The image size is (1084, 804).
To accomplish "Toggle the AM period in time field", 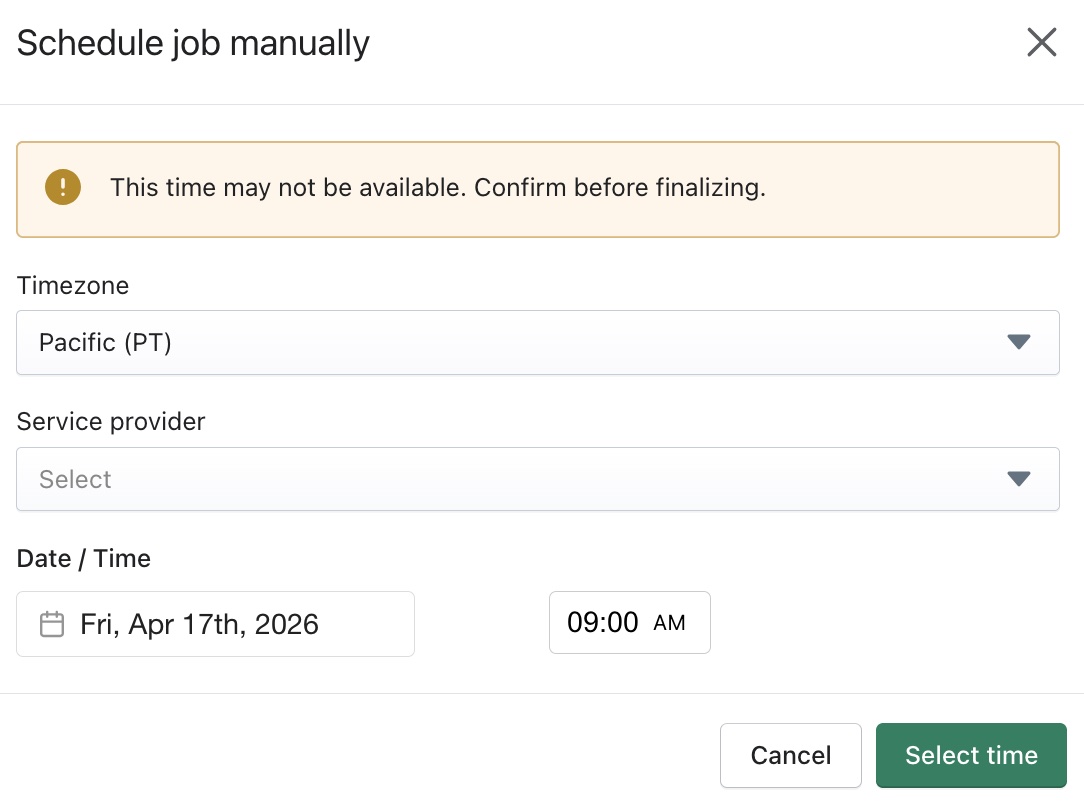I will point(669,624).
